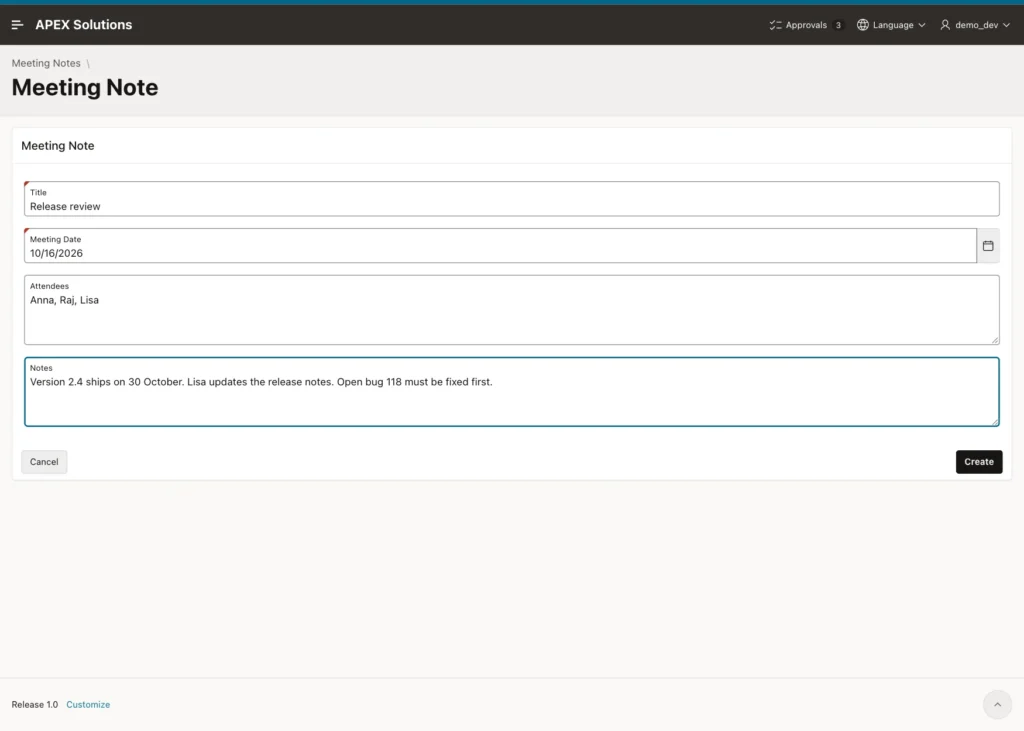Click into the Attendees text area

(x=511, y=310)
